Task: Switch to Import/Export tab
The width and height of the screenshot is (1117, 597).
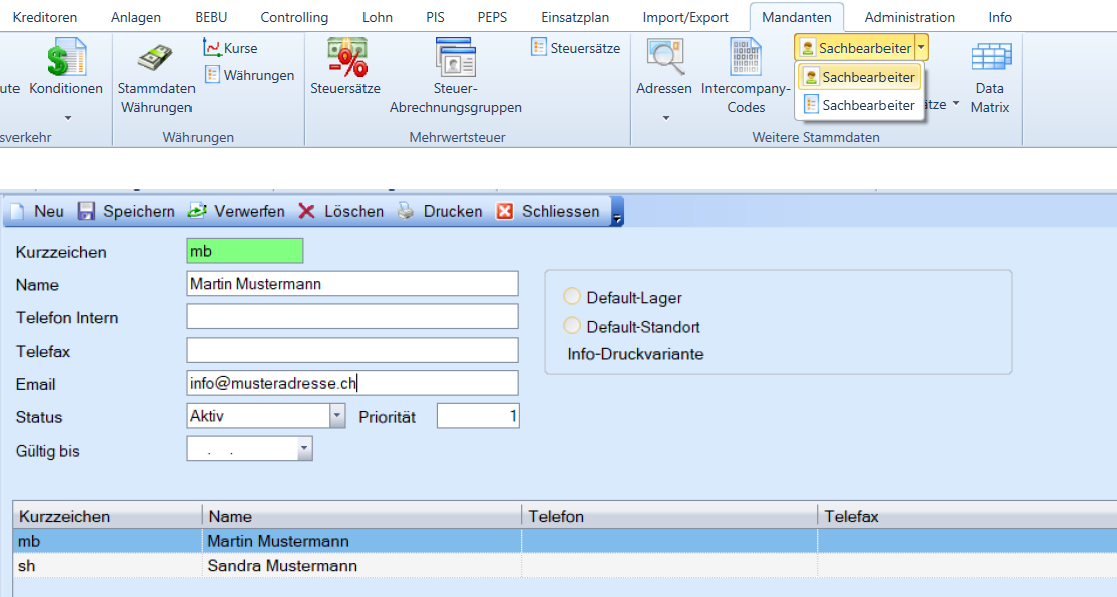Action: pos(685,17)
